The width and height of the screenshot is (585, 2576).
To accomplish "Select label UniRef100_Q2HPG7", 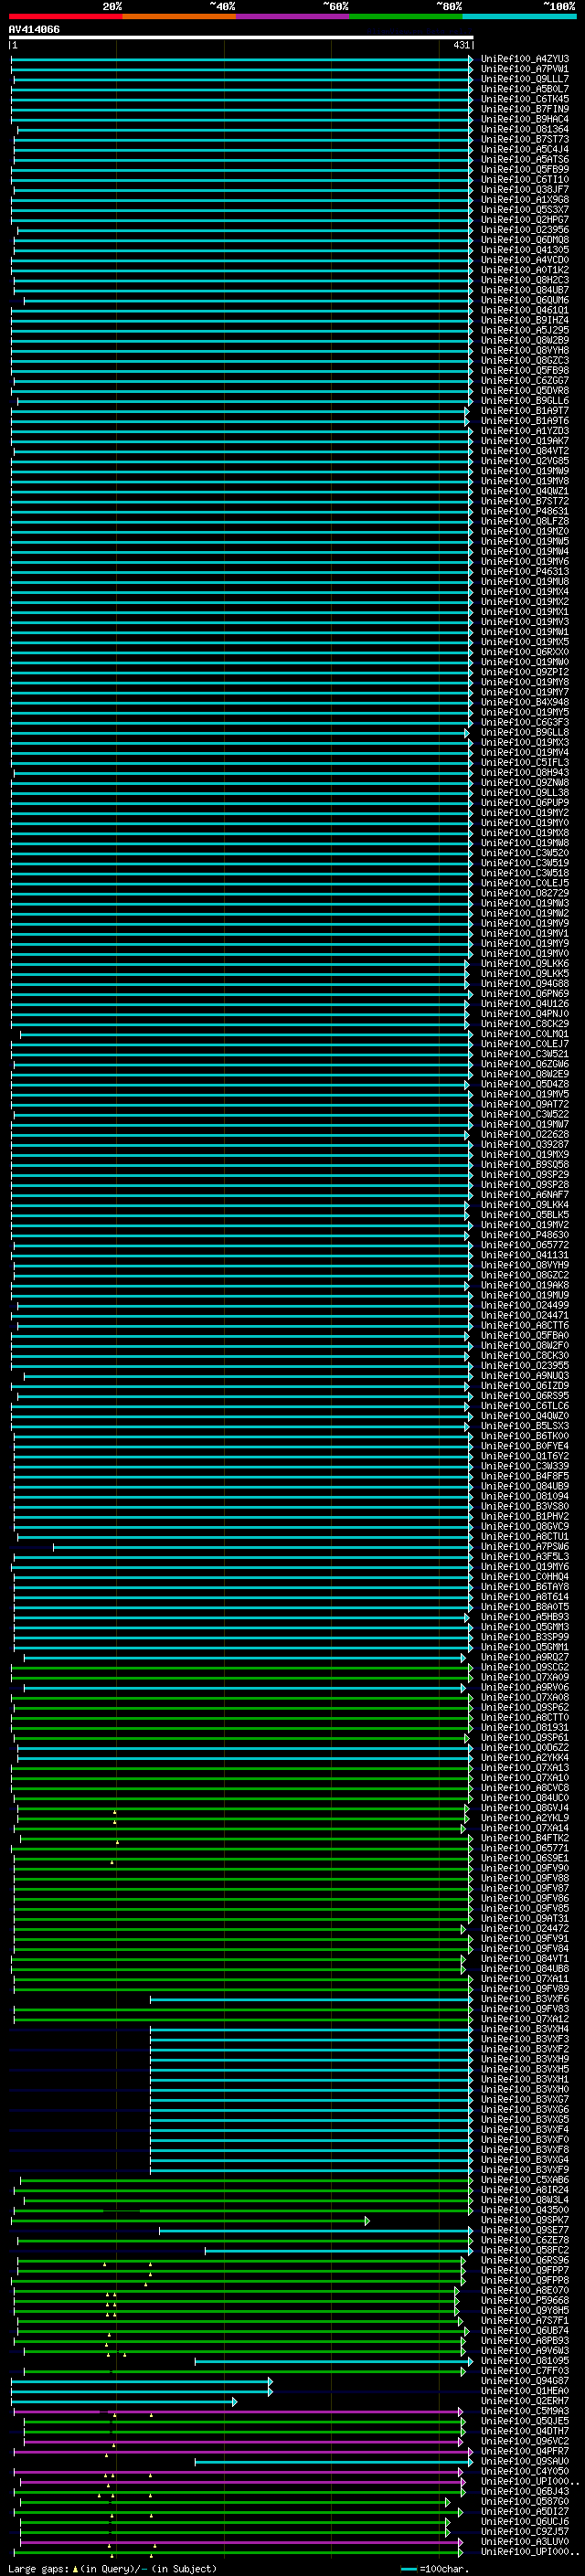I will point(525,220).
